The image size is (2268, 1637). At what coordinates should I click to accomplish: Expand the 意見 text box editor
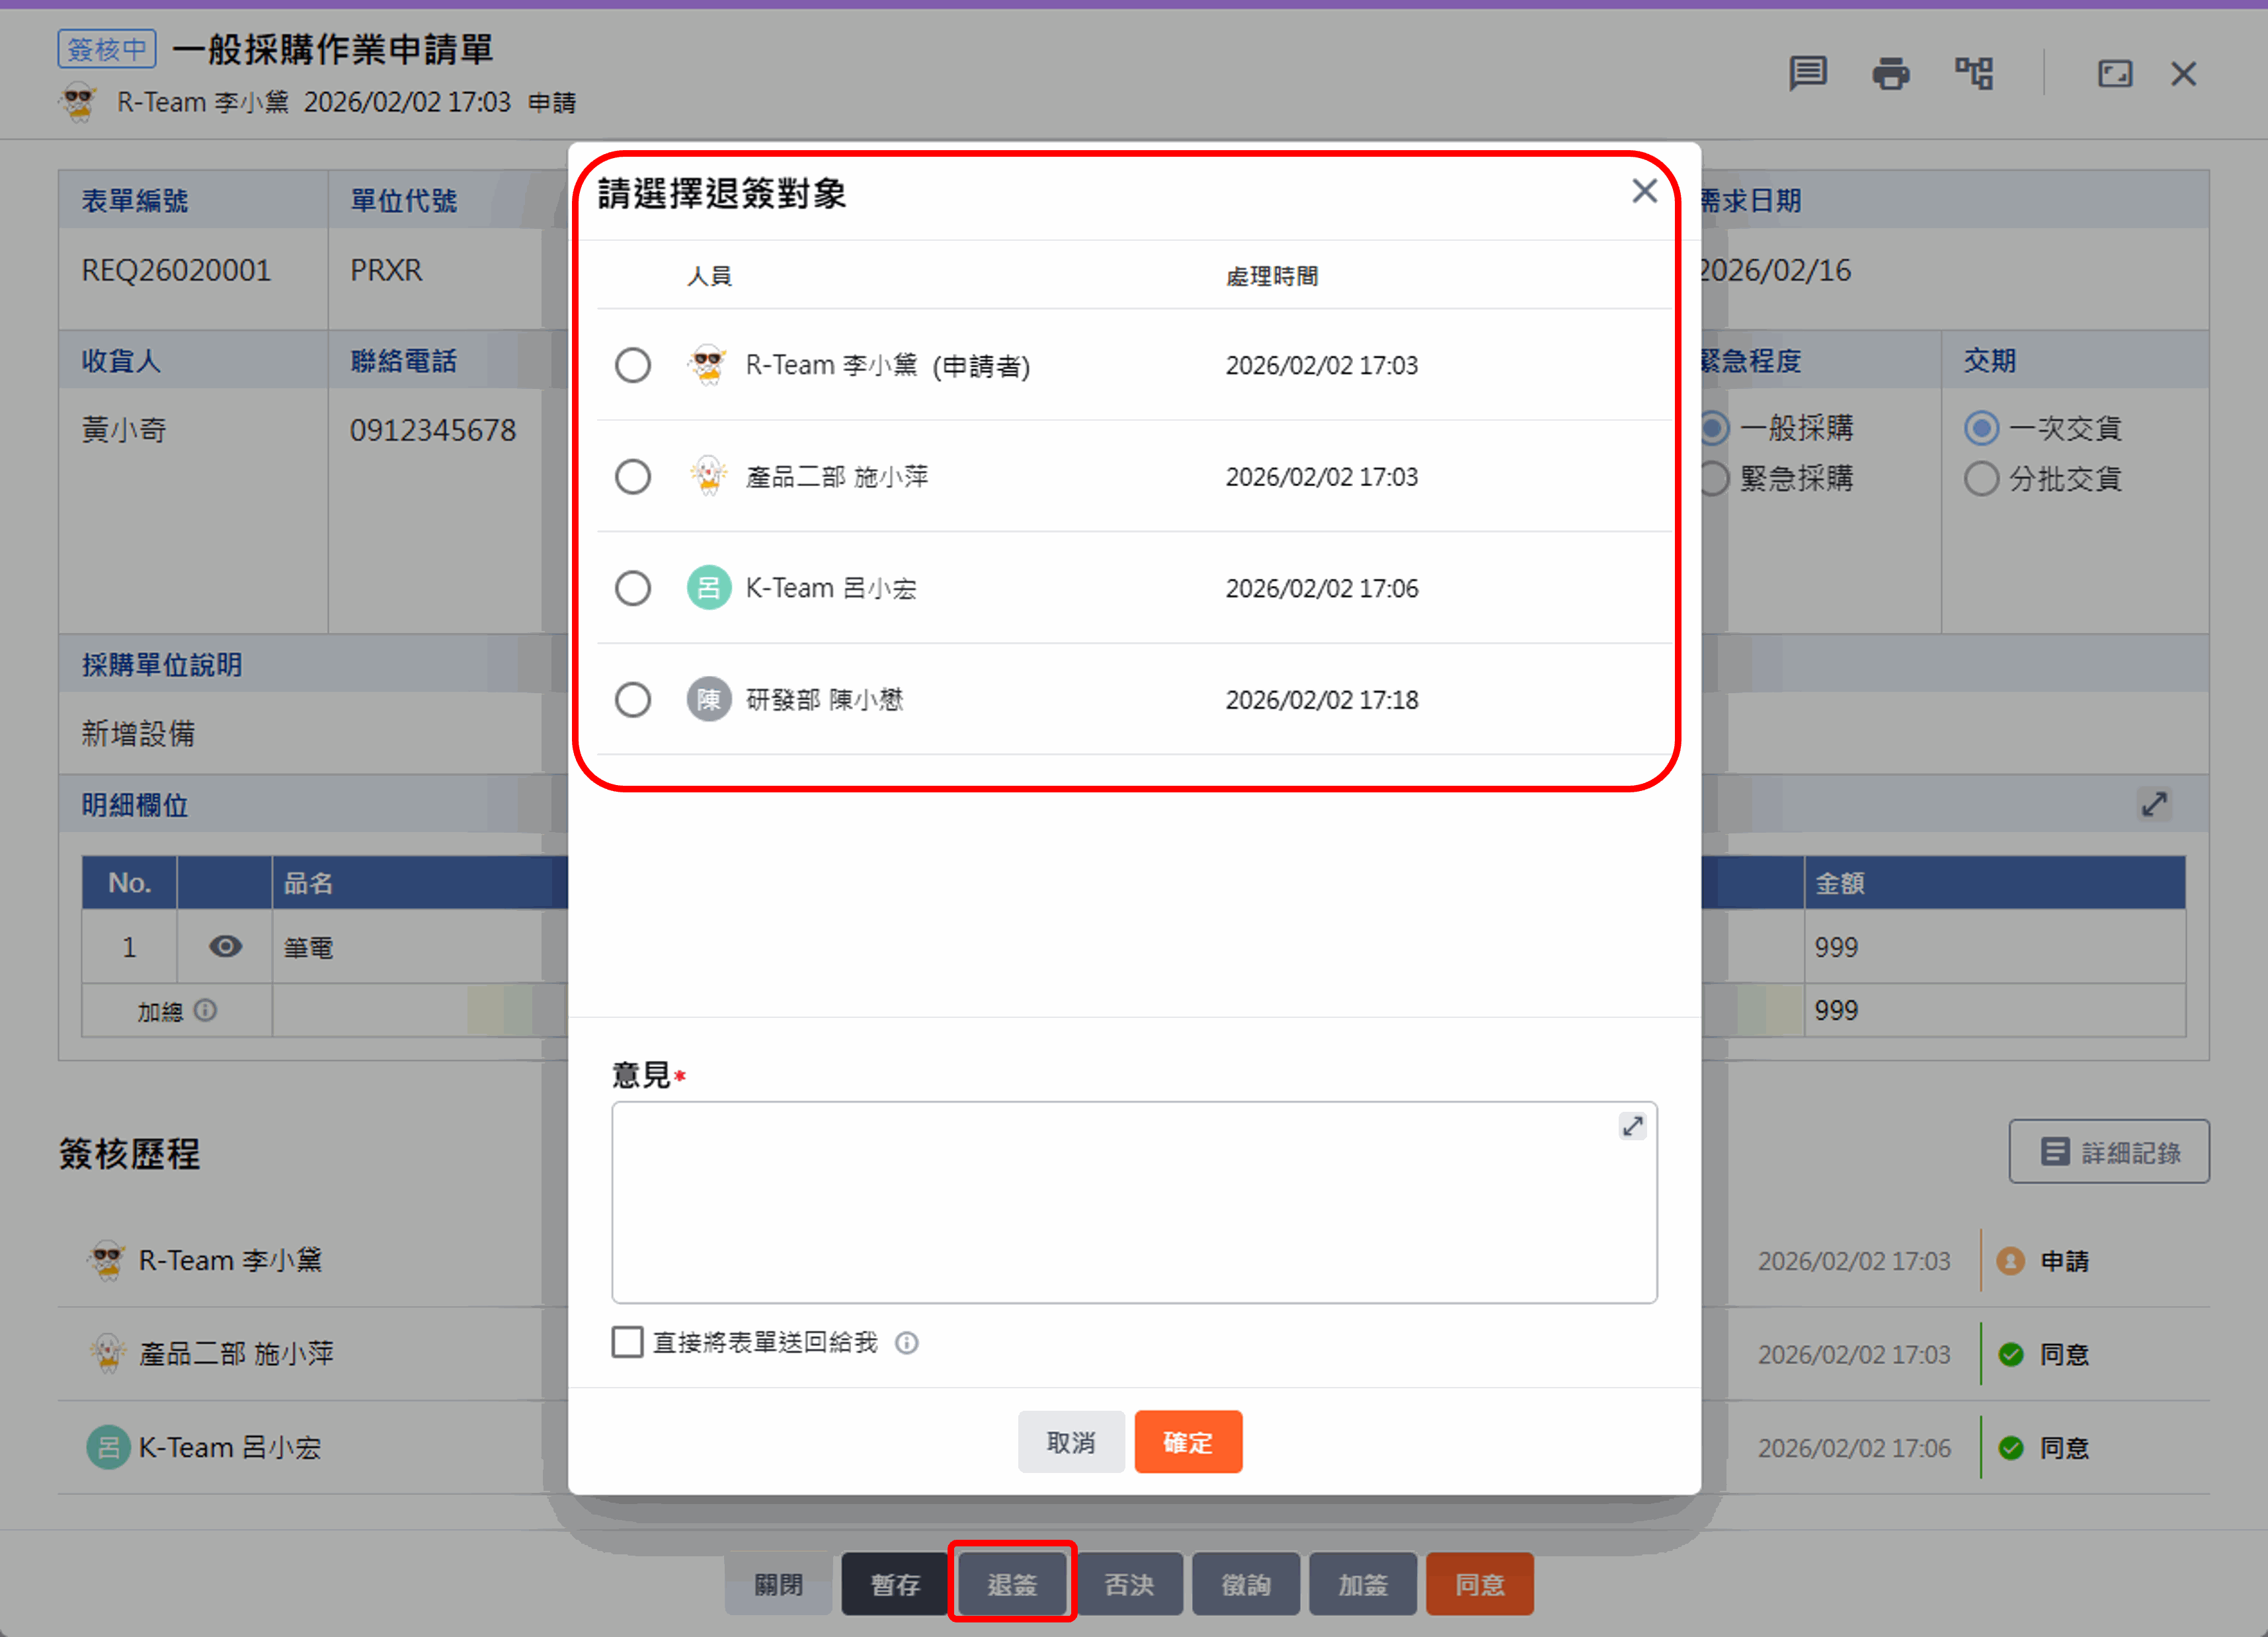[1632, 1126]
